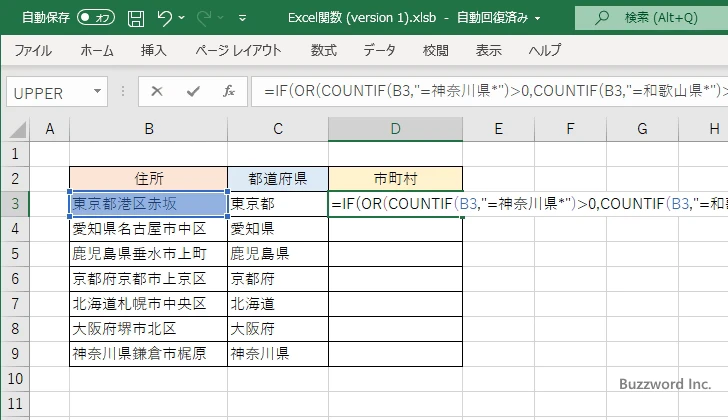Click the 東京都 cell in column C
728x420 pixels.
[x=278, y=204]
